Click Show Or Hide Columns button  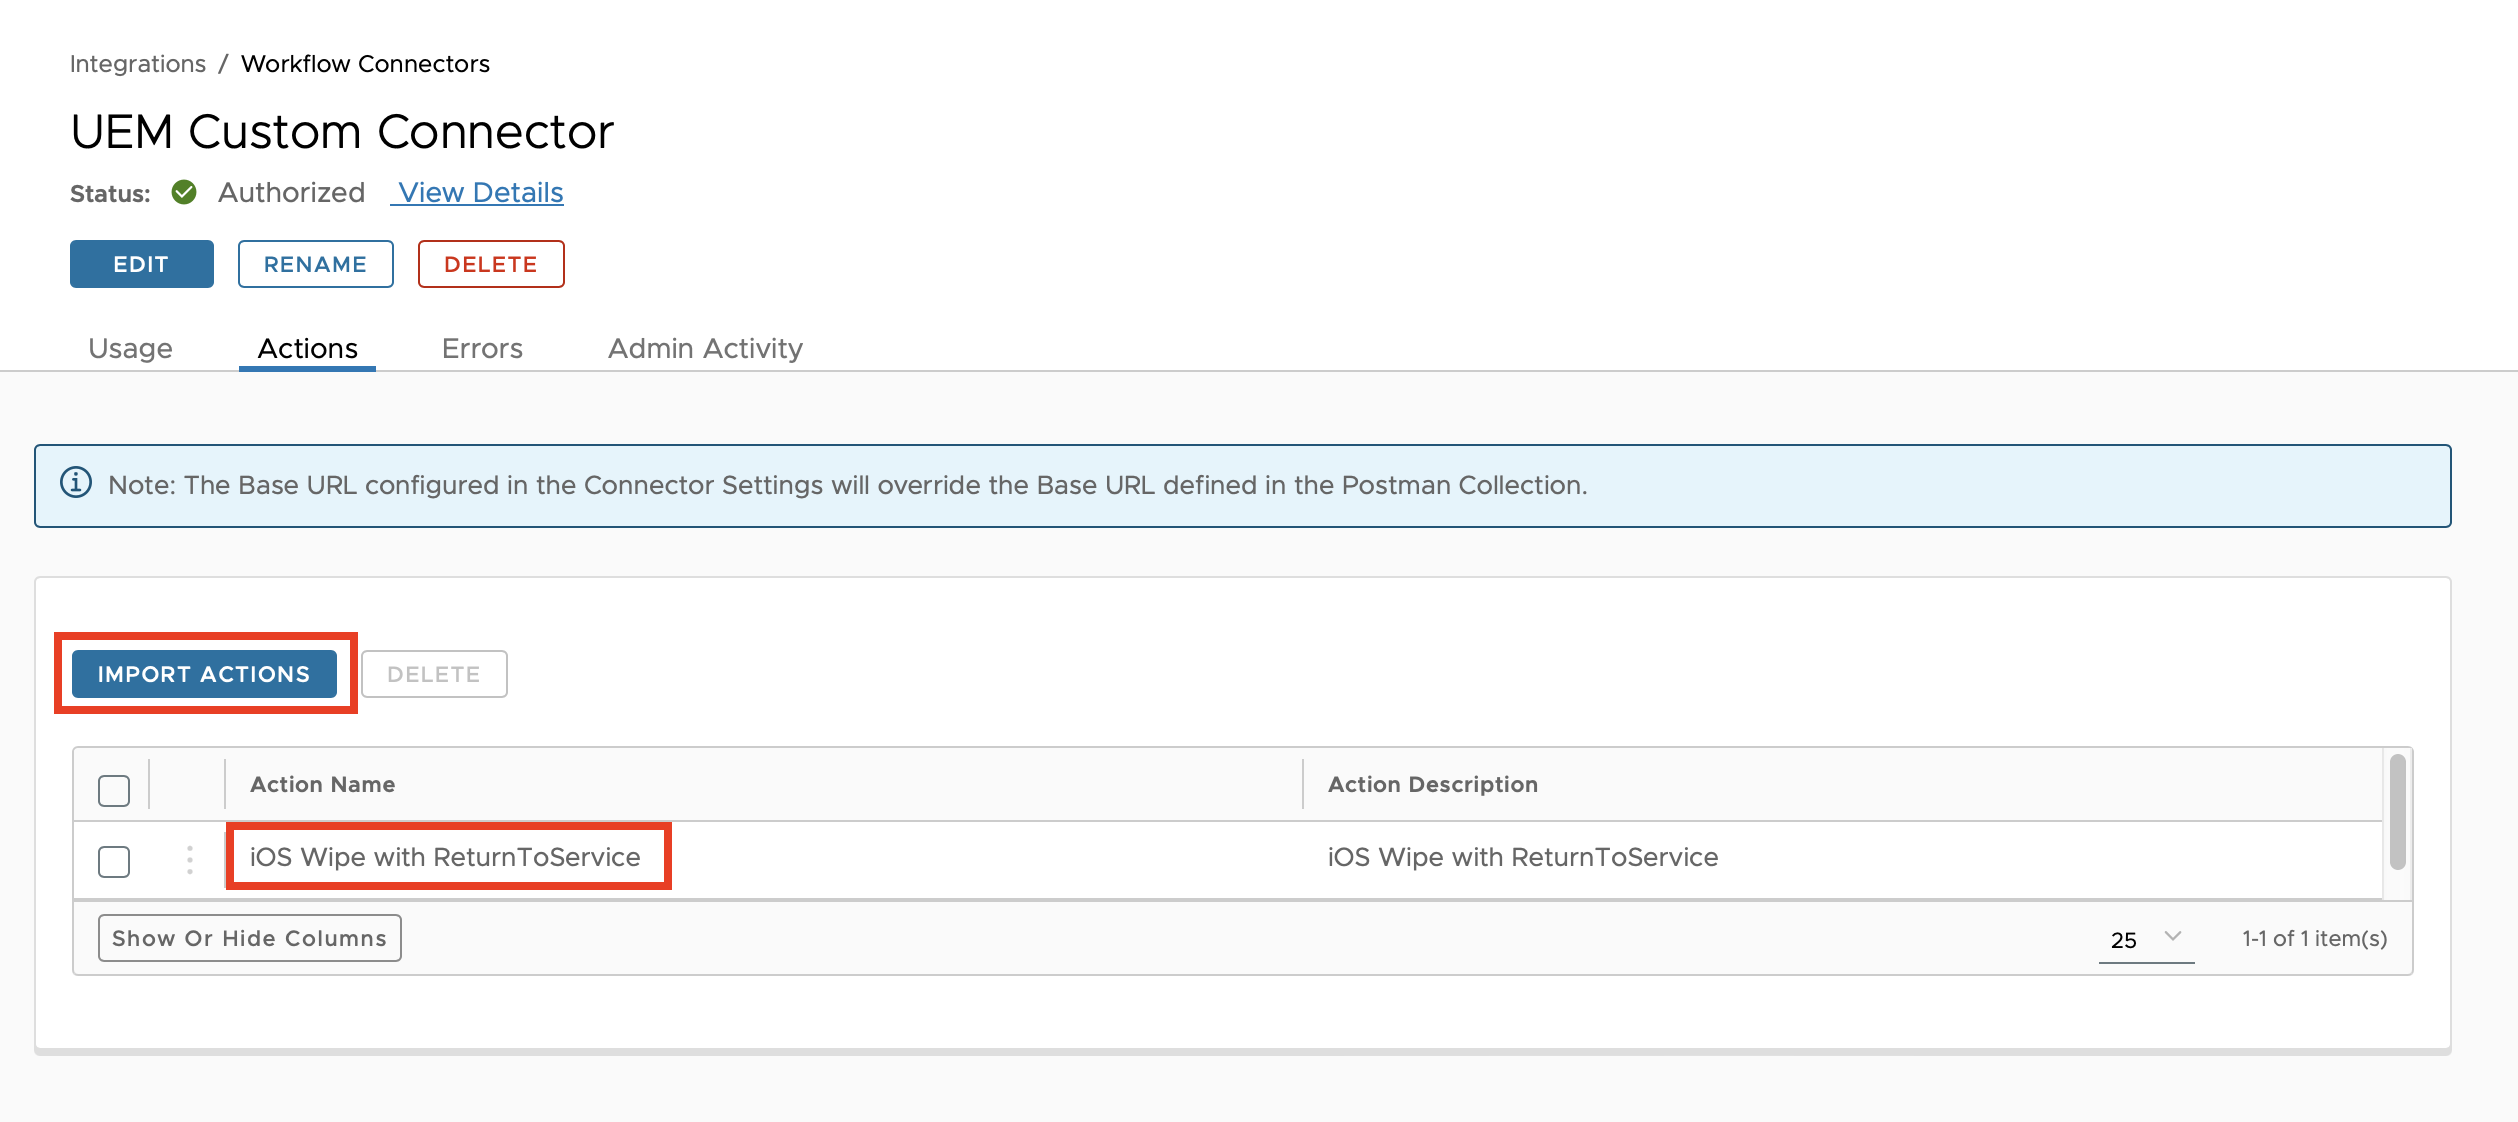[x=249, y=938]
